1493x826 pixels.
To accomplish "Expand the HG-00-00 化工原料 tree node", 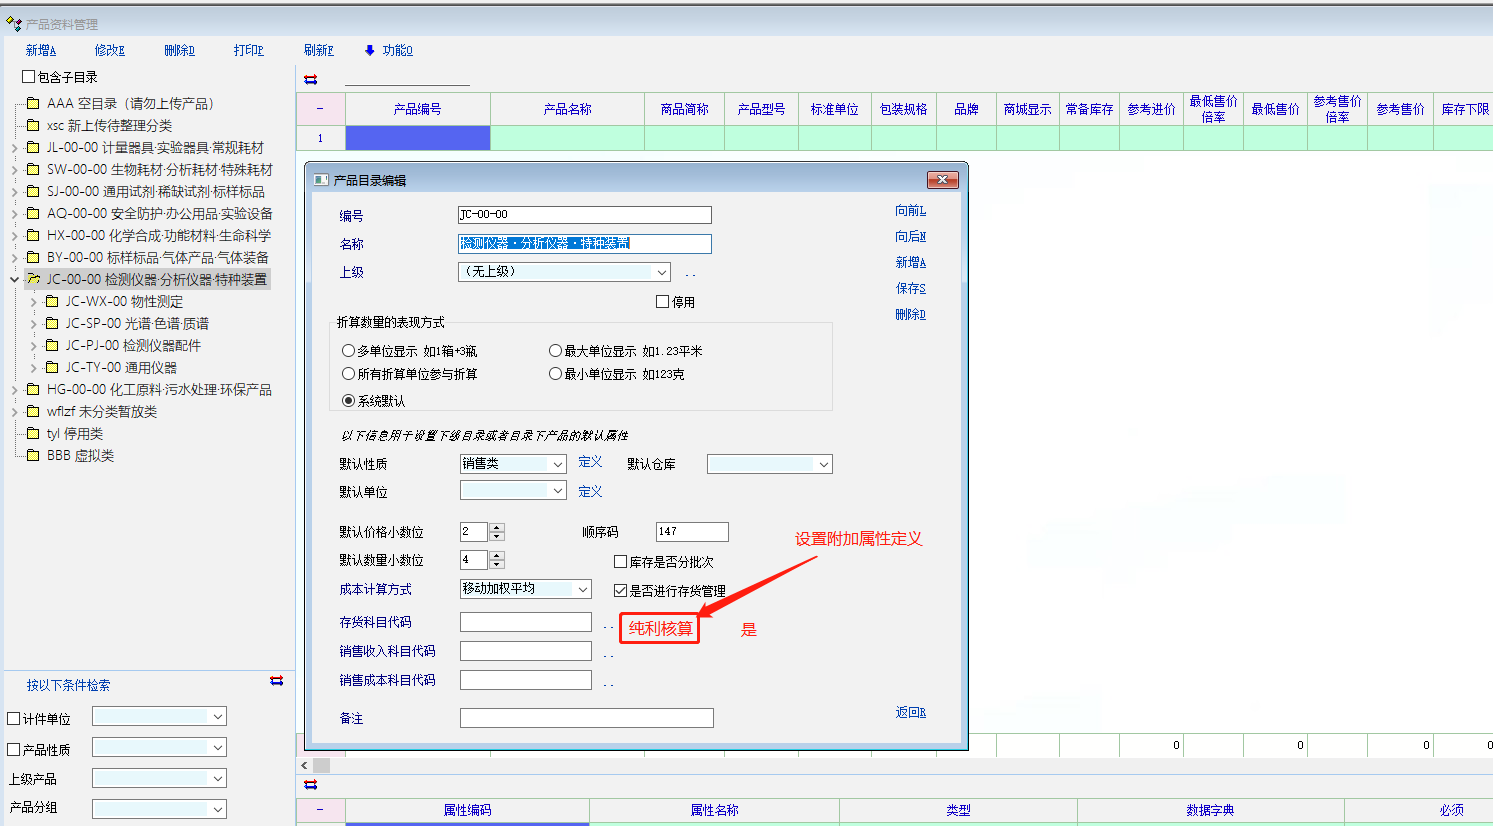I will (14, 390).
